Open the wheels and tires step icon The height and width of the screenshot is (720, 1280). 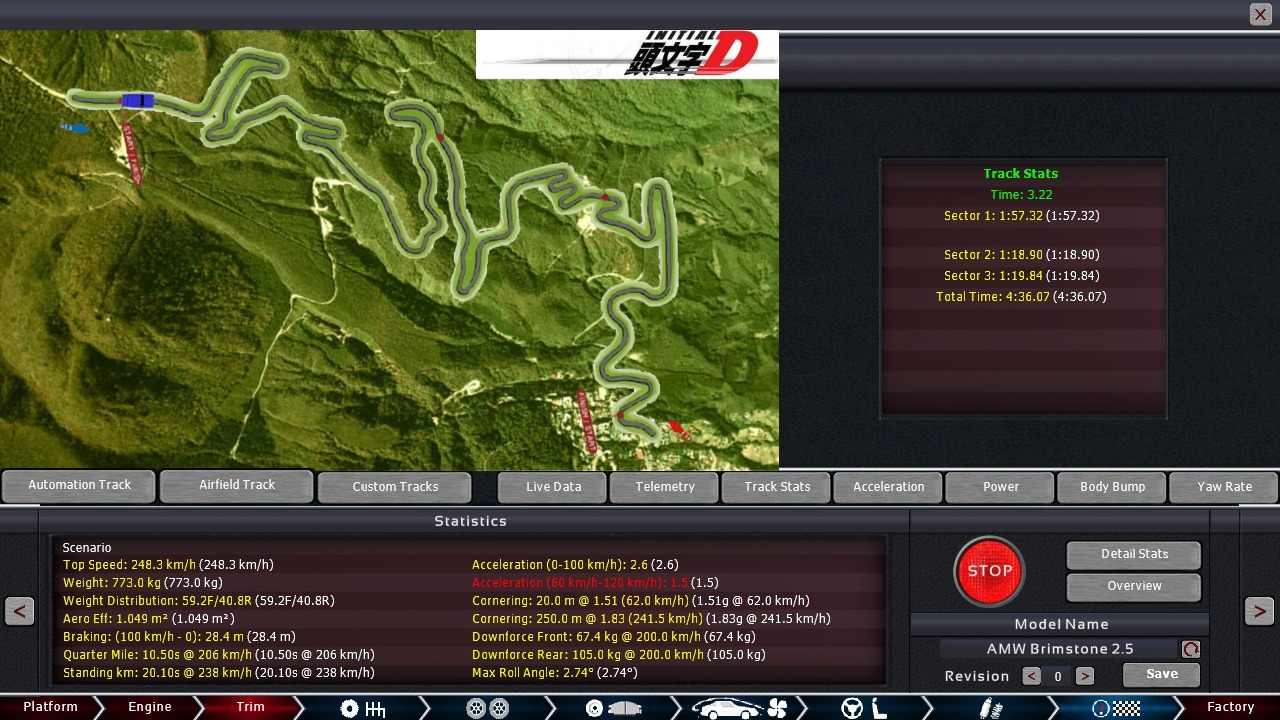point(487,708)
